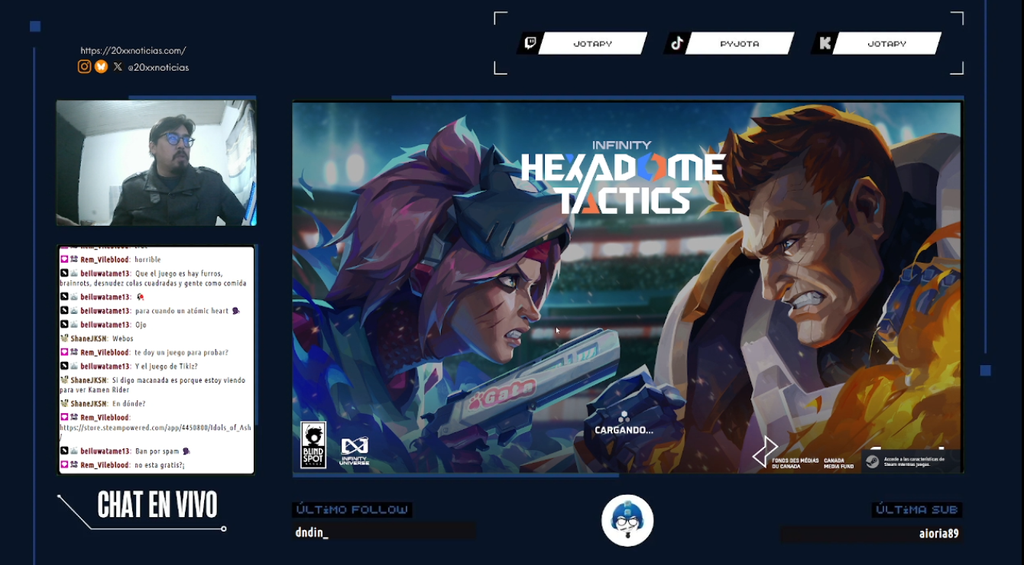Open the 20xxnoticias.com website link
The image size is (1024, 565).
pos(133,50)
